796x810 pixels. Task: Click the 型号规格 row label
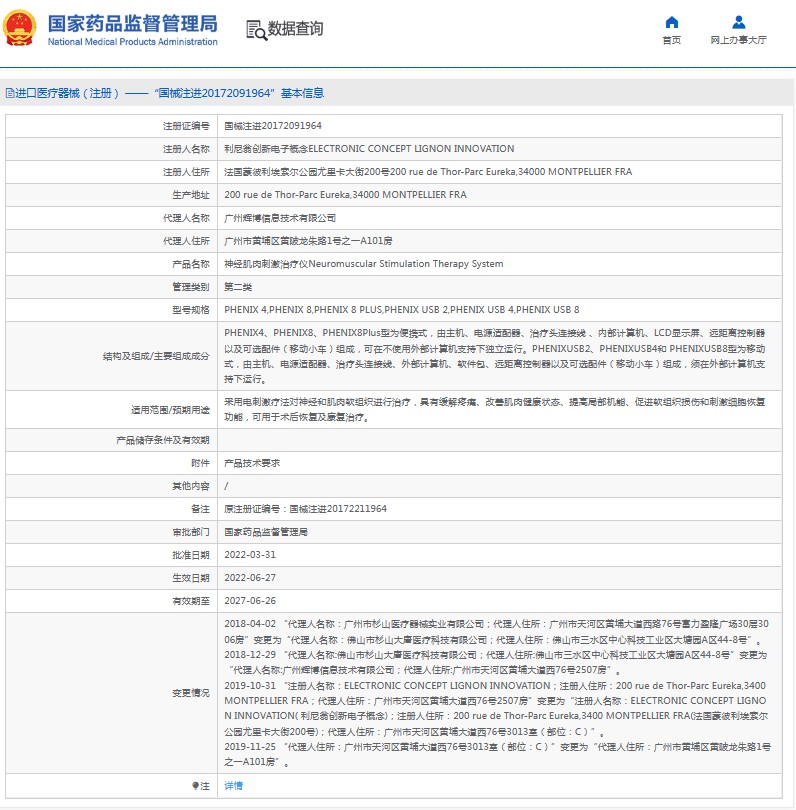click(x=191, y=310)
